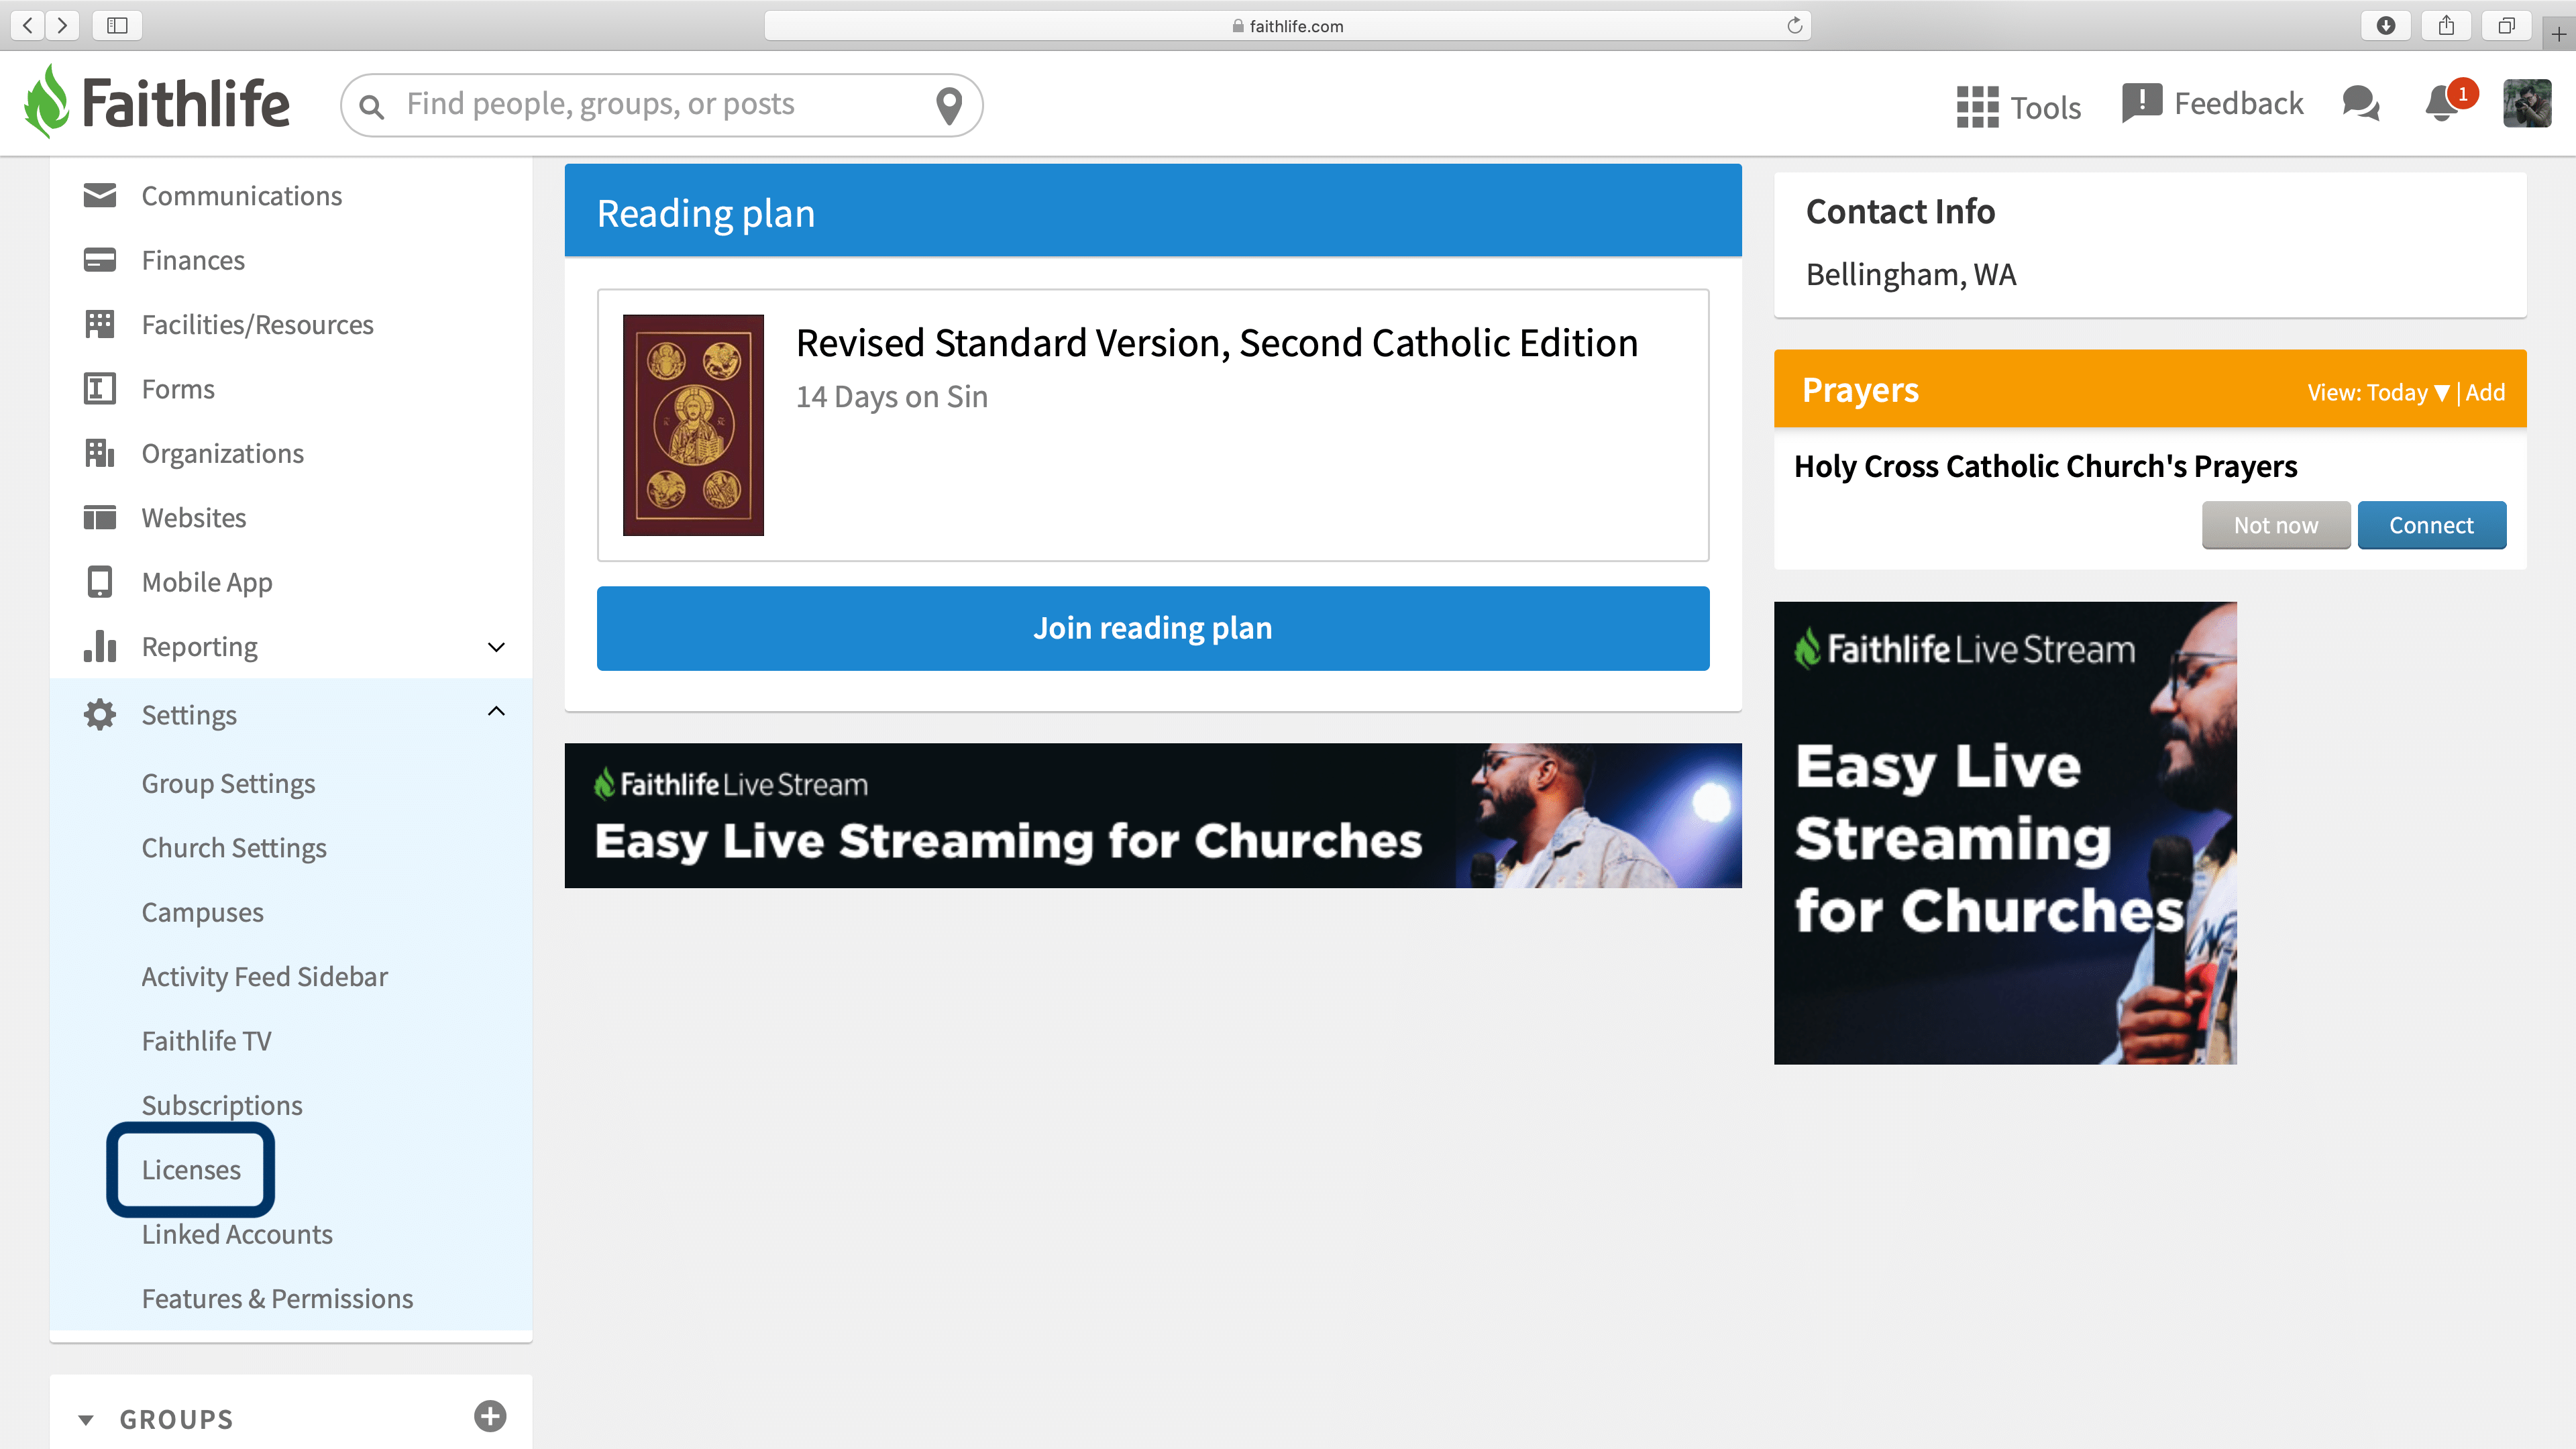The width and height of the screenshot is (2576, 1449).
Task: Select Church Settings
Action: click(234, 847)
